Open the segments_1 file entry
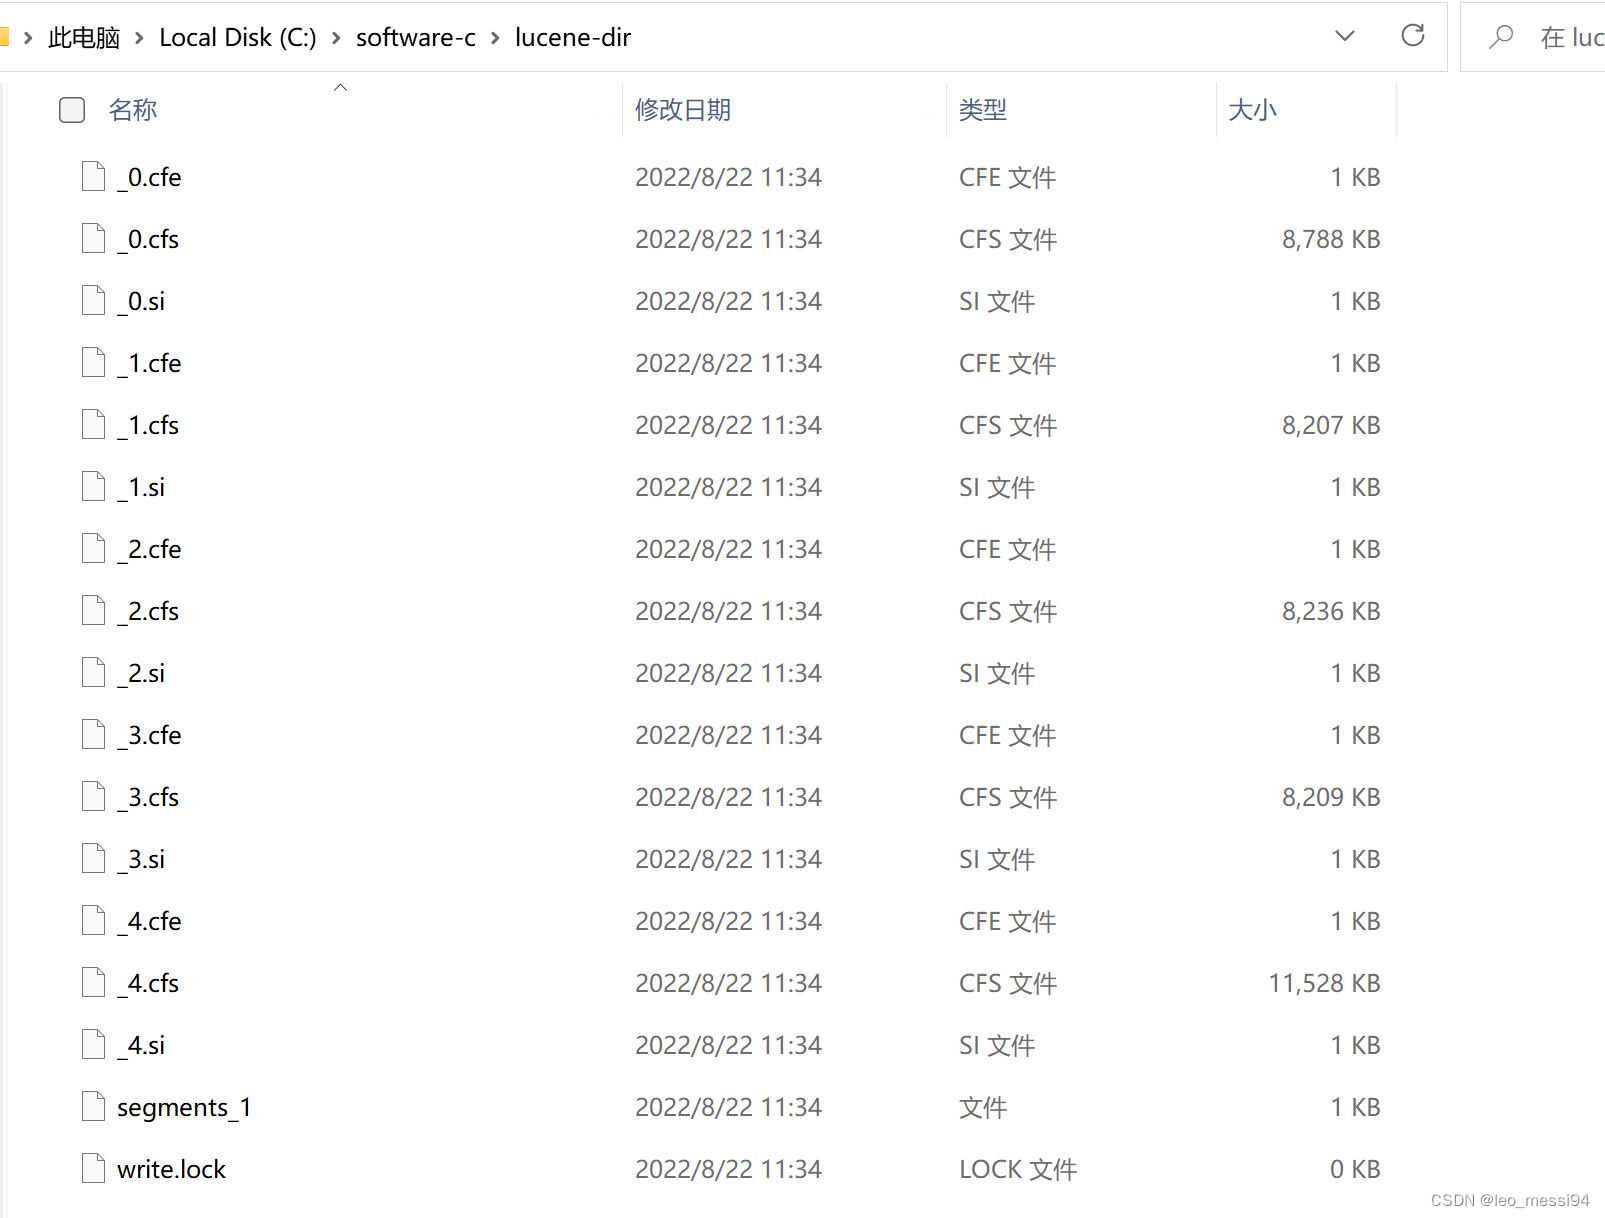This screenshot has width=1605, height=1218. pyautogui.click(x=184, y=1106)
